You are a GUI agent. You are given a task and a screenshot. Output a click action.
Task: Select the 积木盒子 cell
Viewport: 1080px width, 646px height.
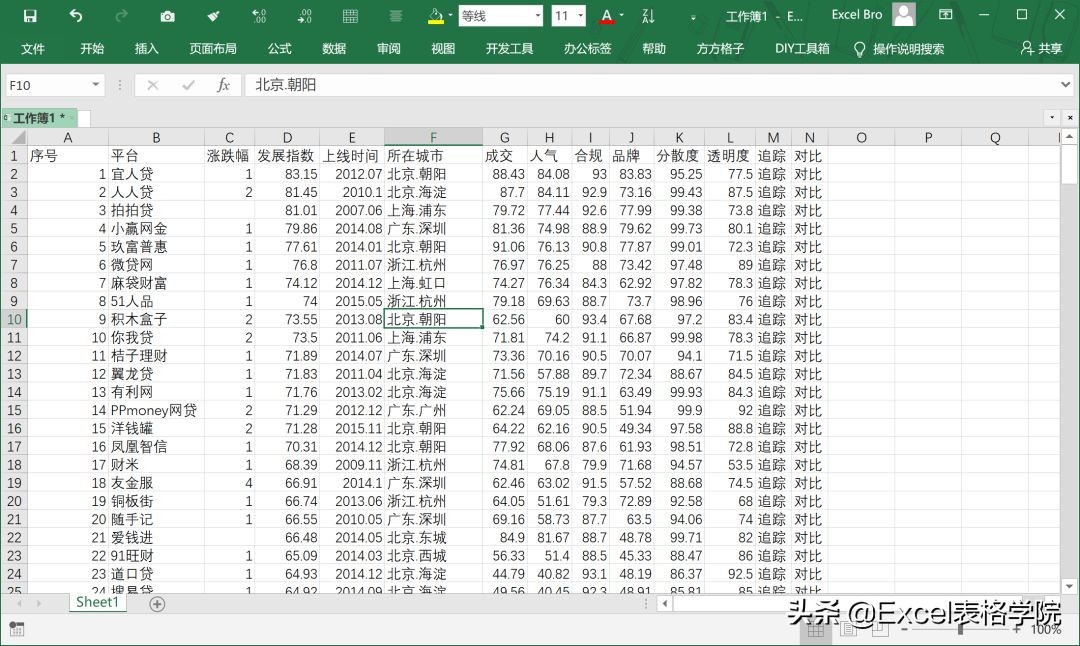click(x=156, y=320)
